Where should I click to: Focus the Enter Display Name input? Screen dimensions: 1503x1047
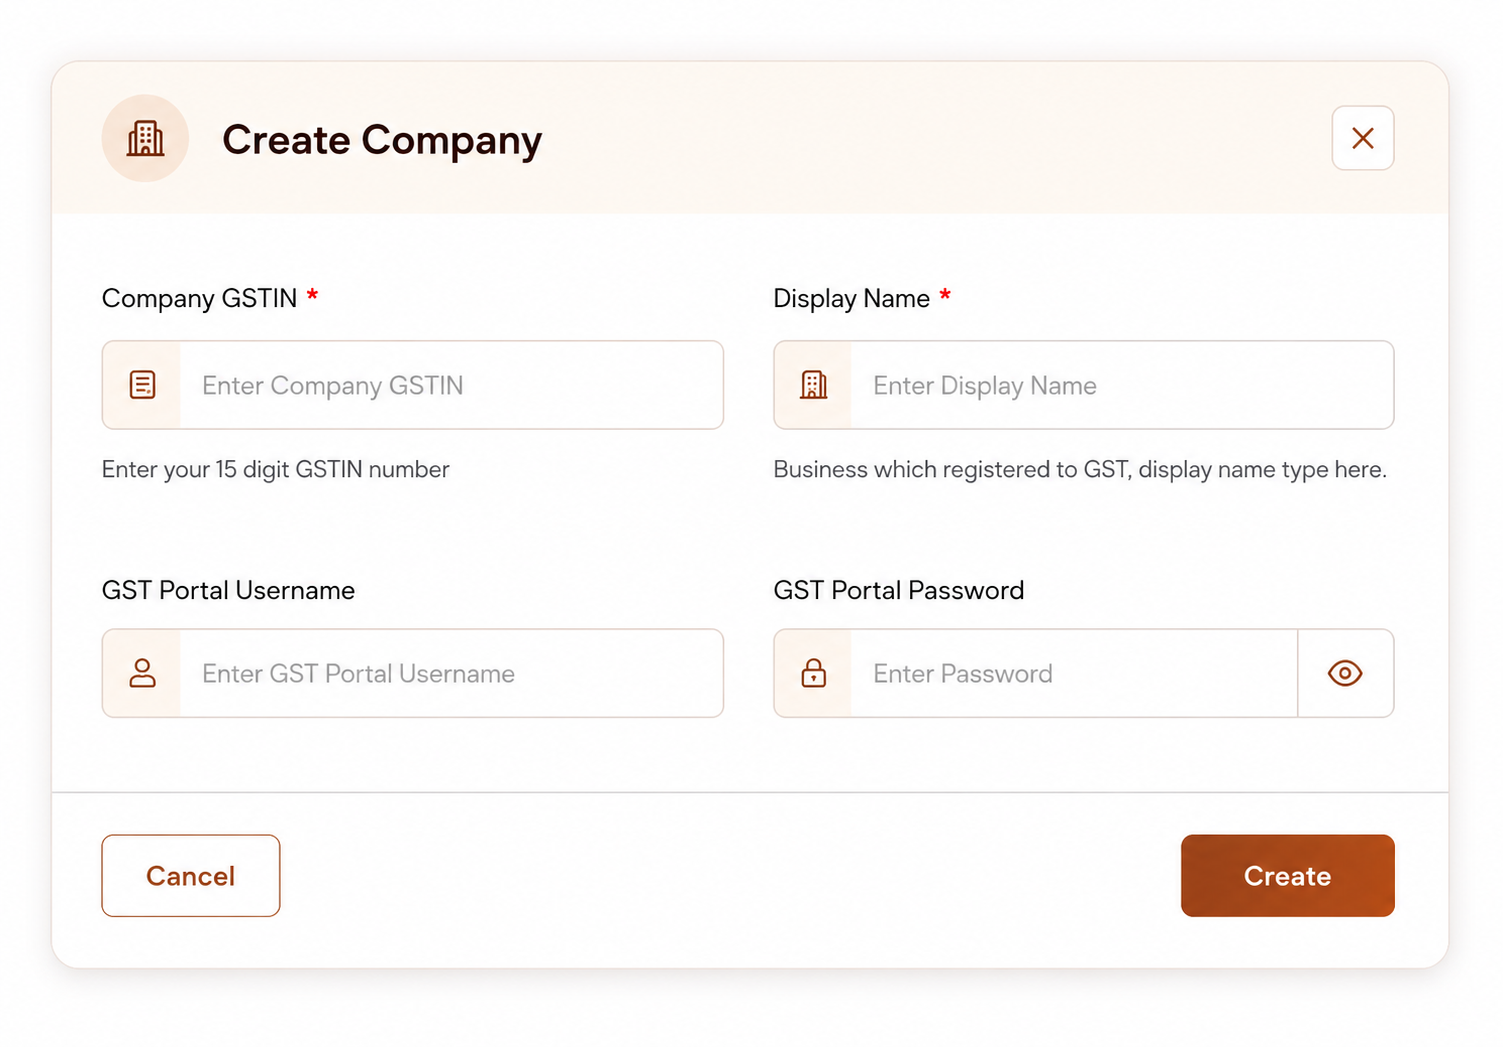click(x=1121, y=385)
